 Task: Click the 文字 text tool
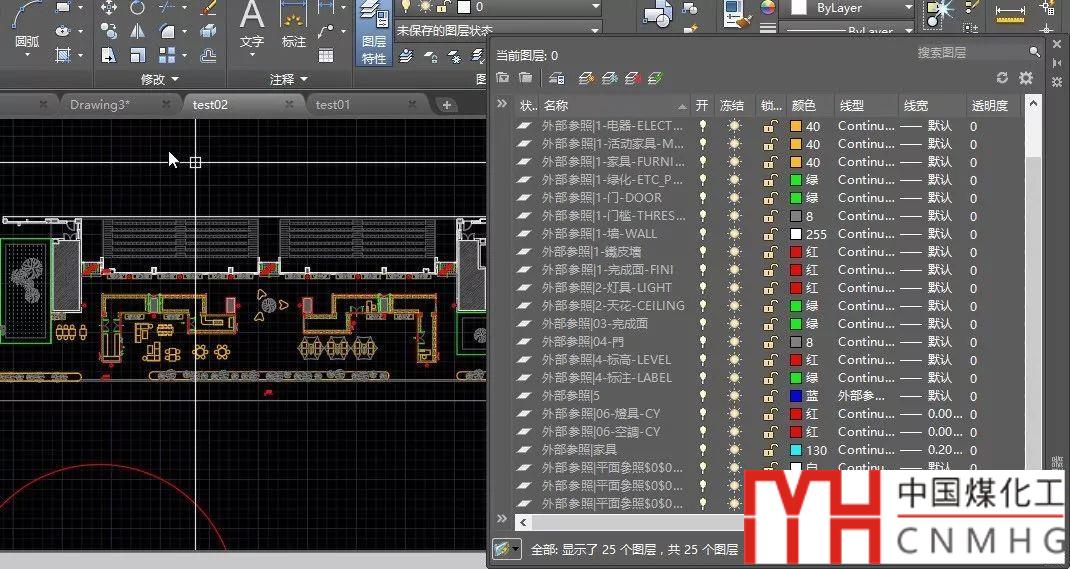click(x=251, y=25)
